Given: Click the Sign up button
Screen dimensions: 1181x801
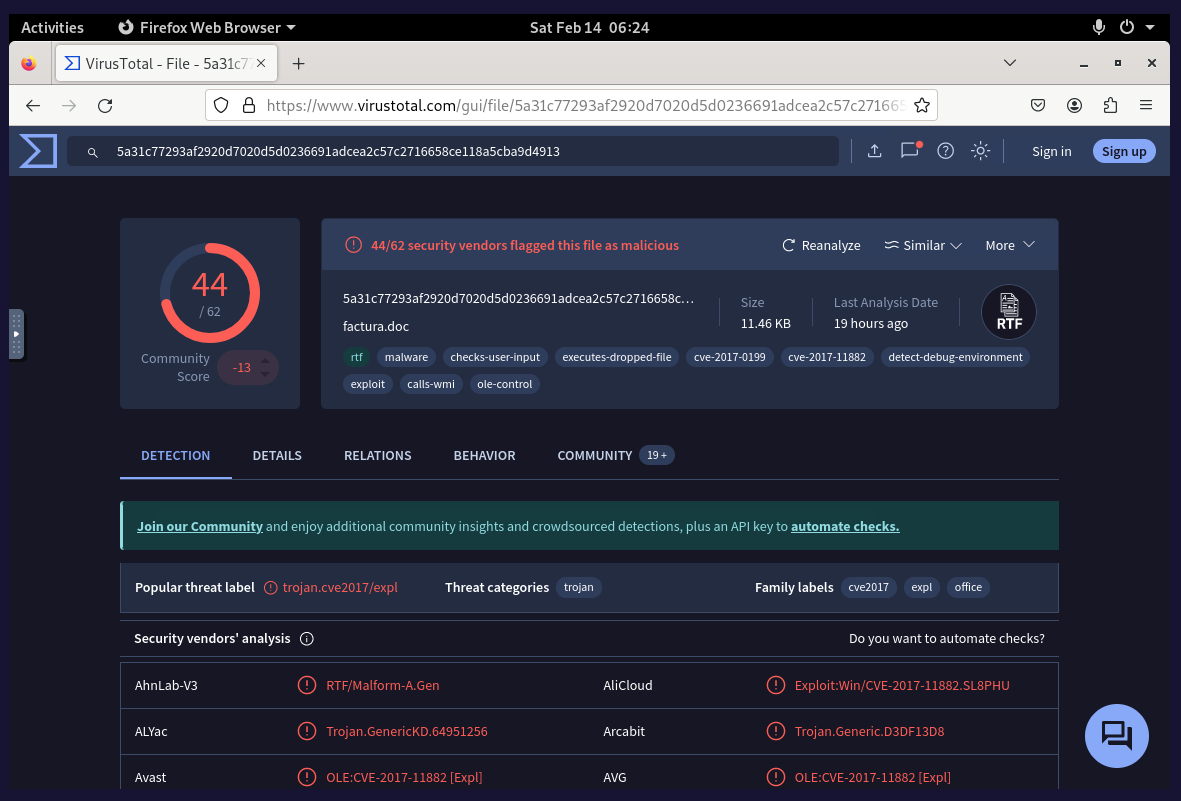Looking at the screenshot, I should click(1124, 151).
